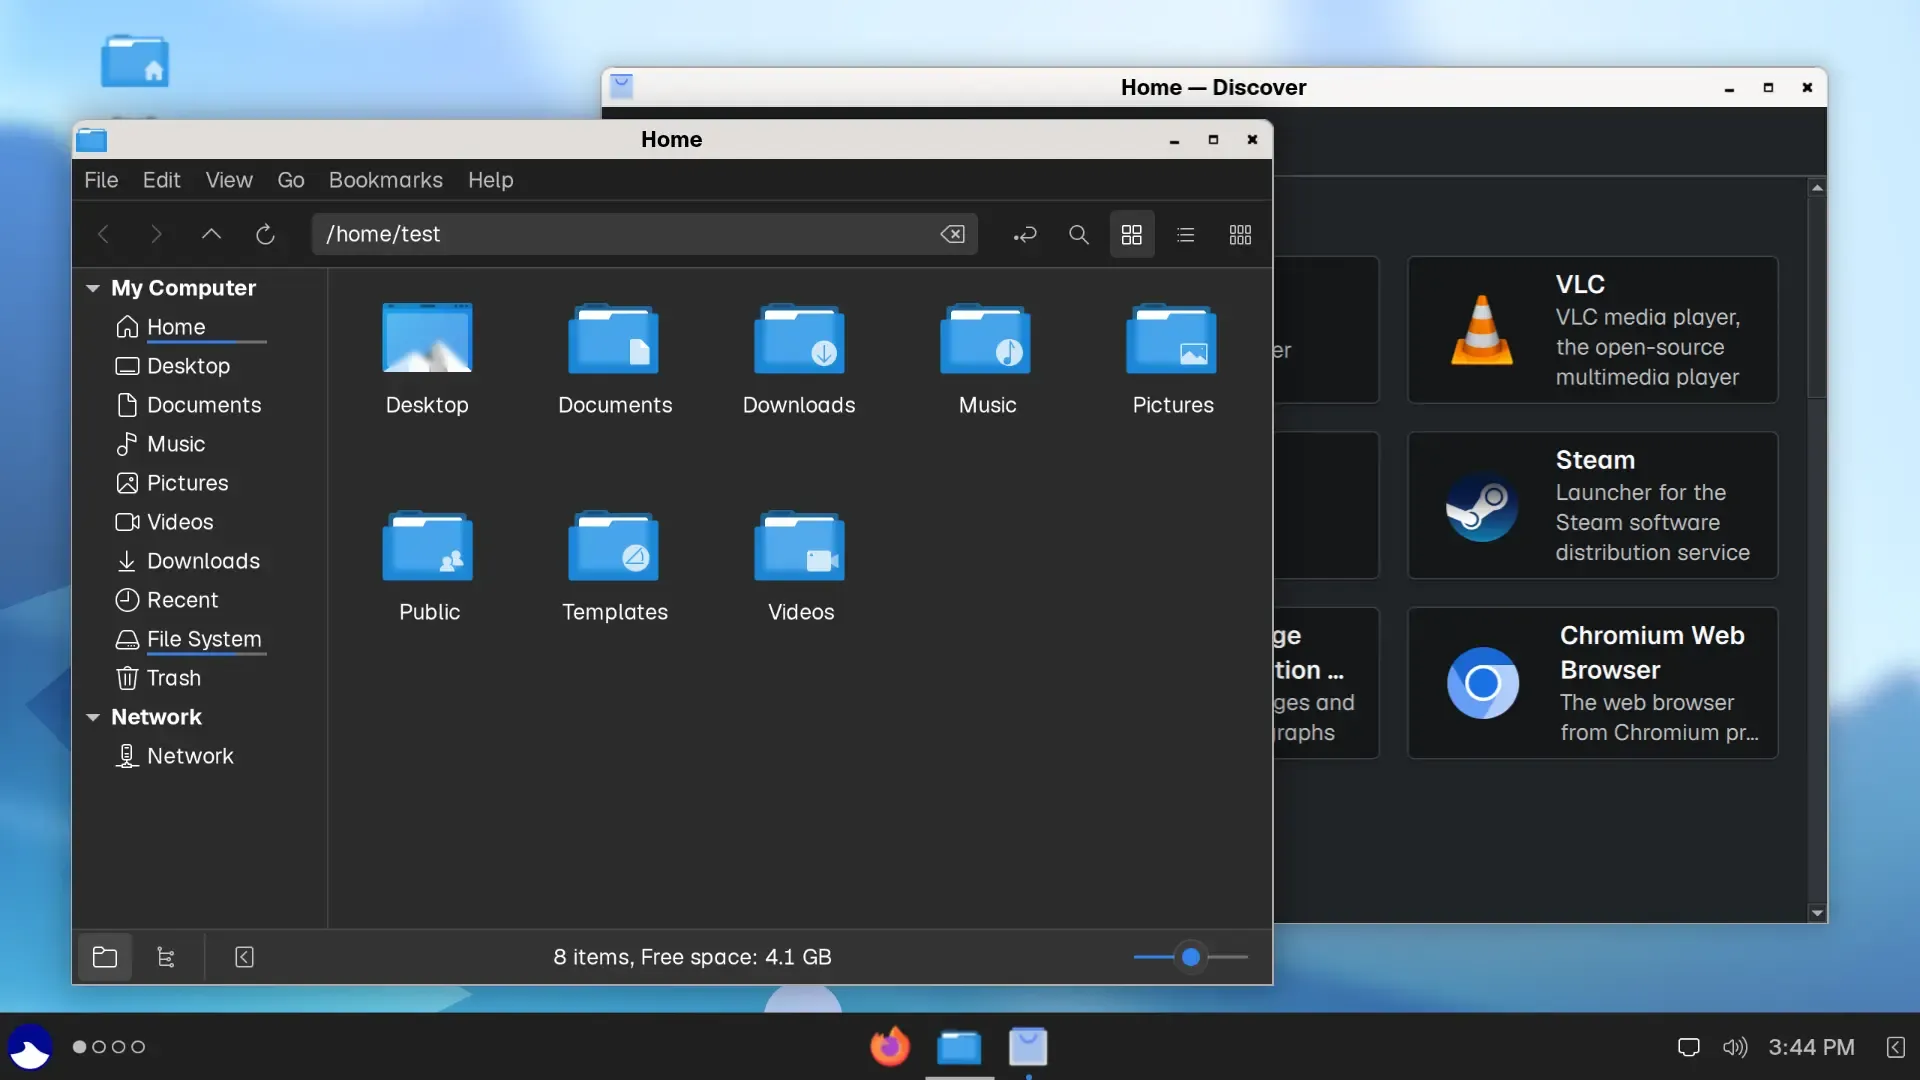Adjust the icon zoom slider
This screenshot has width=1920, height=1080.
coord(1190,957)
